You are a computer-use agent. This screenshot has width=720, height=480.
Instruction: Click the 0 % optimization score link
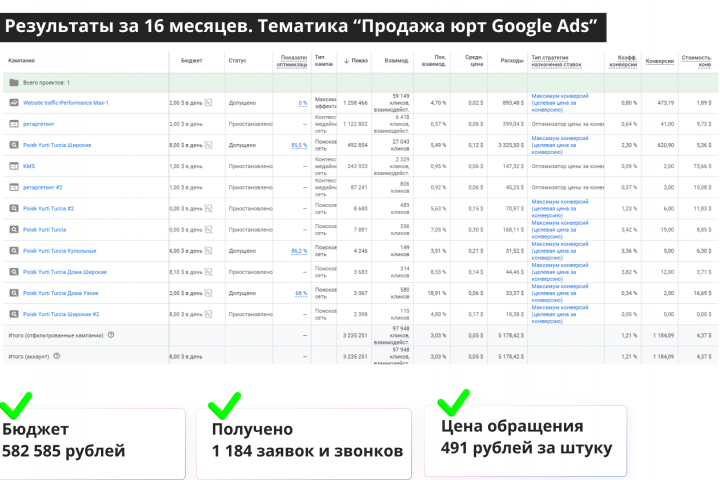click(303, 103)
